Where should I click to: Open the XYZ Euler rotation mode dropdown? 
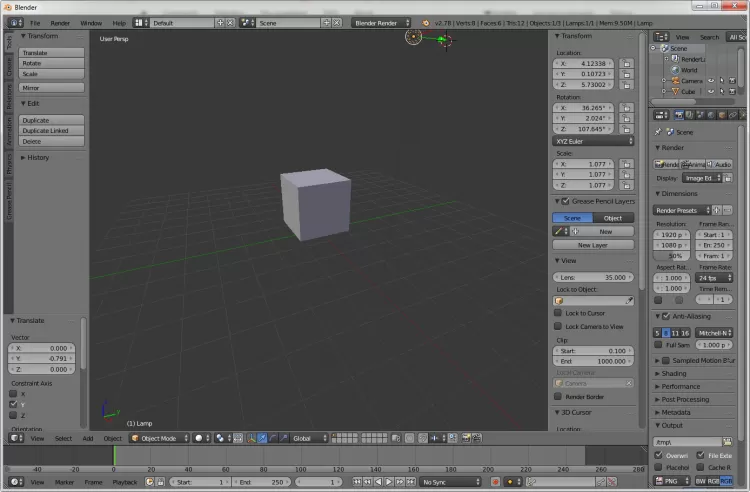(594, 141)
